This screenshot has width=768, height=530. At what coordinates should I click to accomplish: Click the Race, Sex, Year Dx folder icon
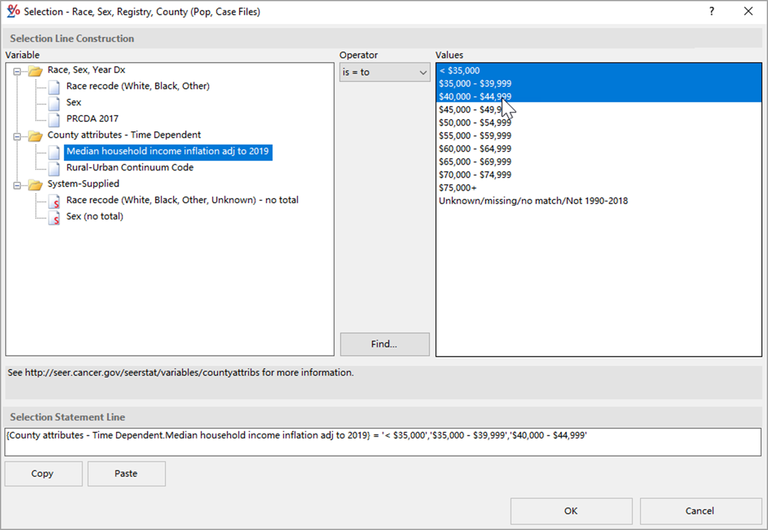click(x=35, y=71)
